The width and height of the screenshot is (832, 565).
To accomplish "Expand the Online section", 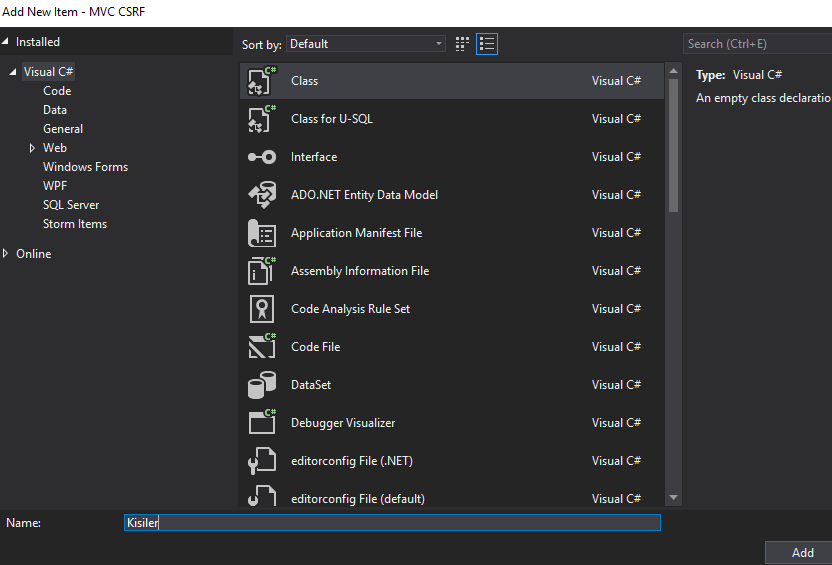I will [5, 254].
